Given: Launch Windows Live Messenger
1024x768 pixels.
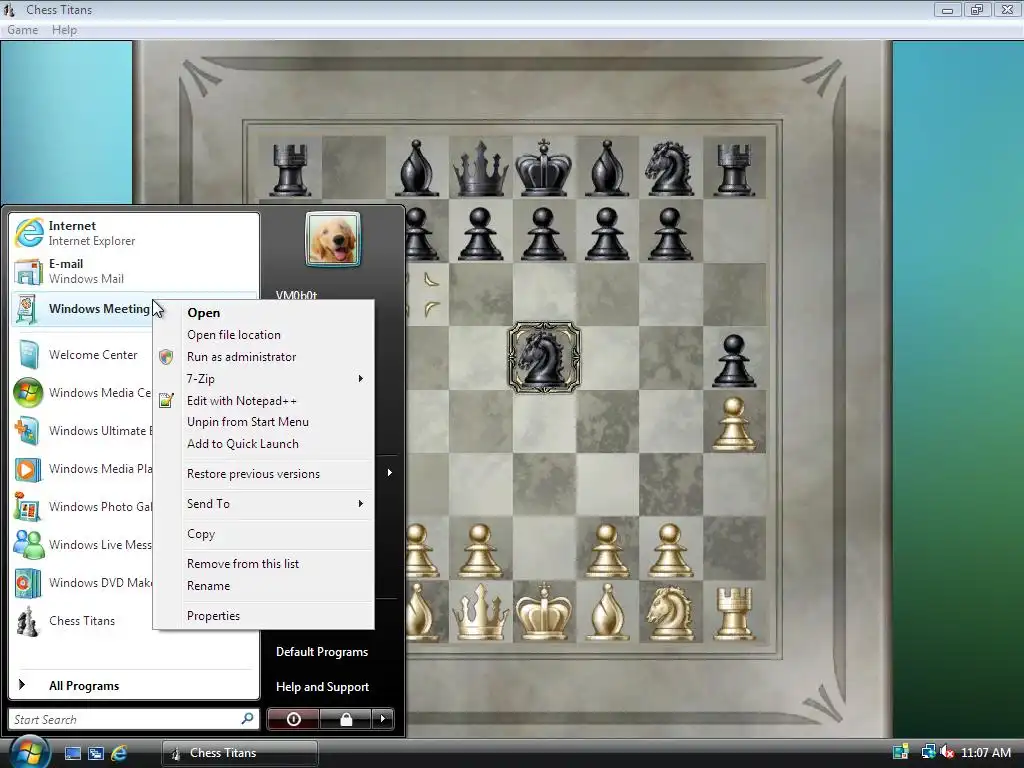Looking at the screenshot, I should (82, 544).
